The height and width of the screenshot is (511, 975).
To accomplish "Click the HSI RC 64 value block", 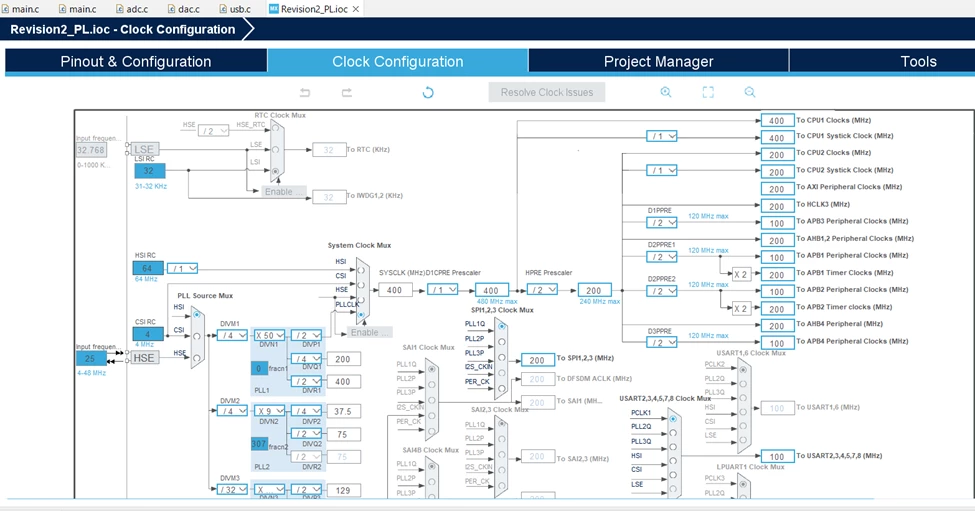I will pos(148,269).
